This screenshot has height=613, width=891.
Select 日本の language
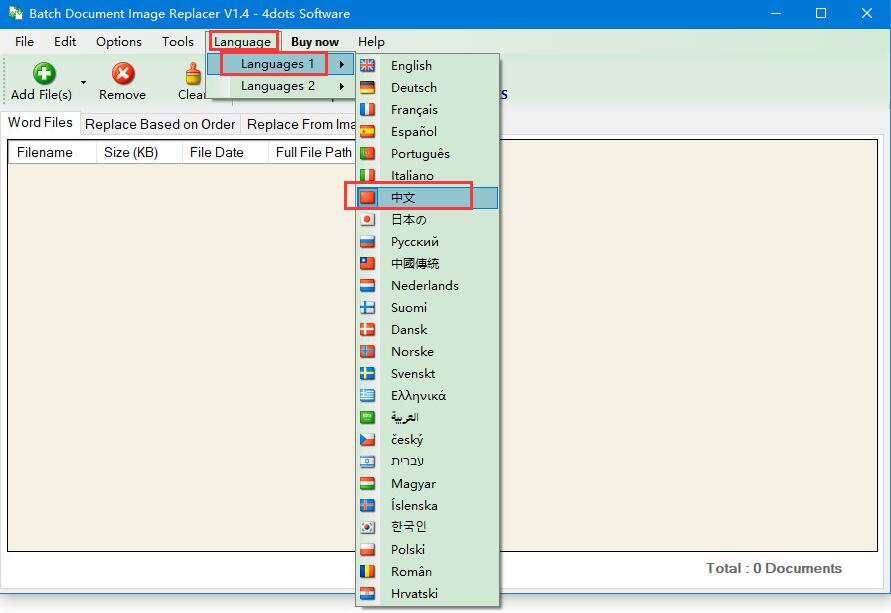click(427, 219)
